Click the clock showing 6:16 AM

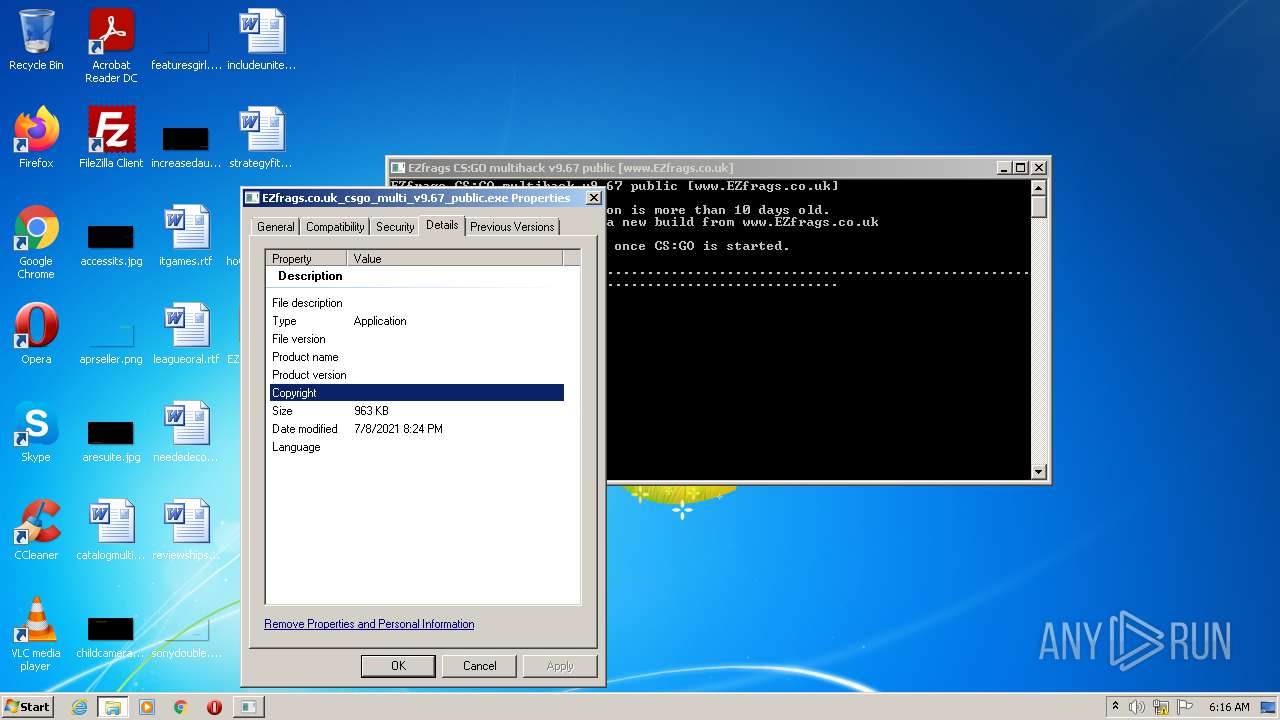tap(1229, 707)
